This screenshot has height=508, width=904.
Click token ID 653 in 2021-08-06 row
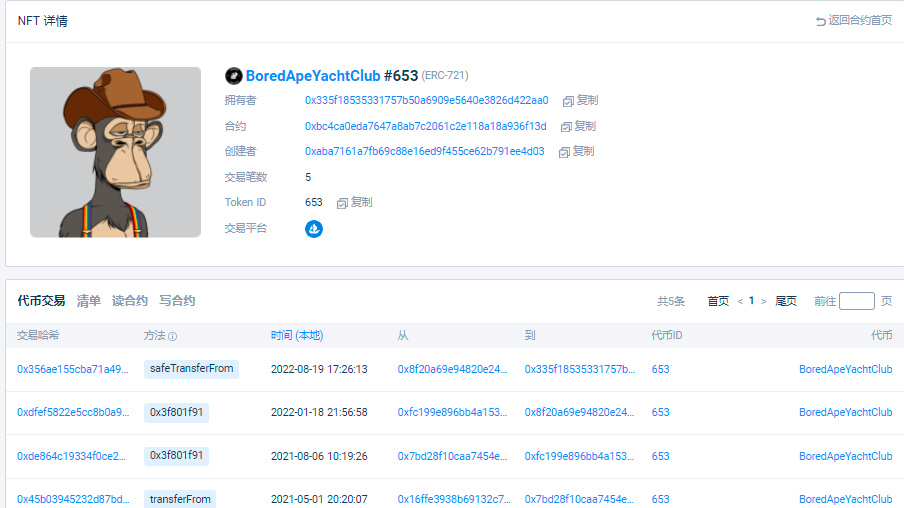pyautogui.click(x=661, y=456)
